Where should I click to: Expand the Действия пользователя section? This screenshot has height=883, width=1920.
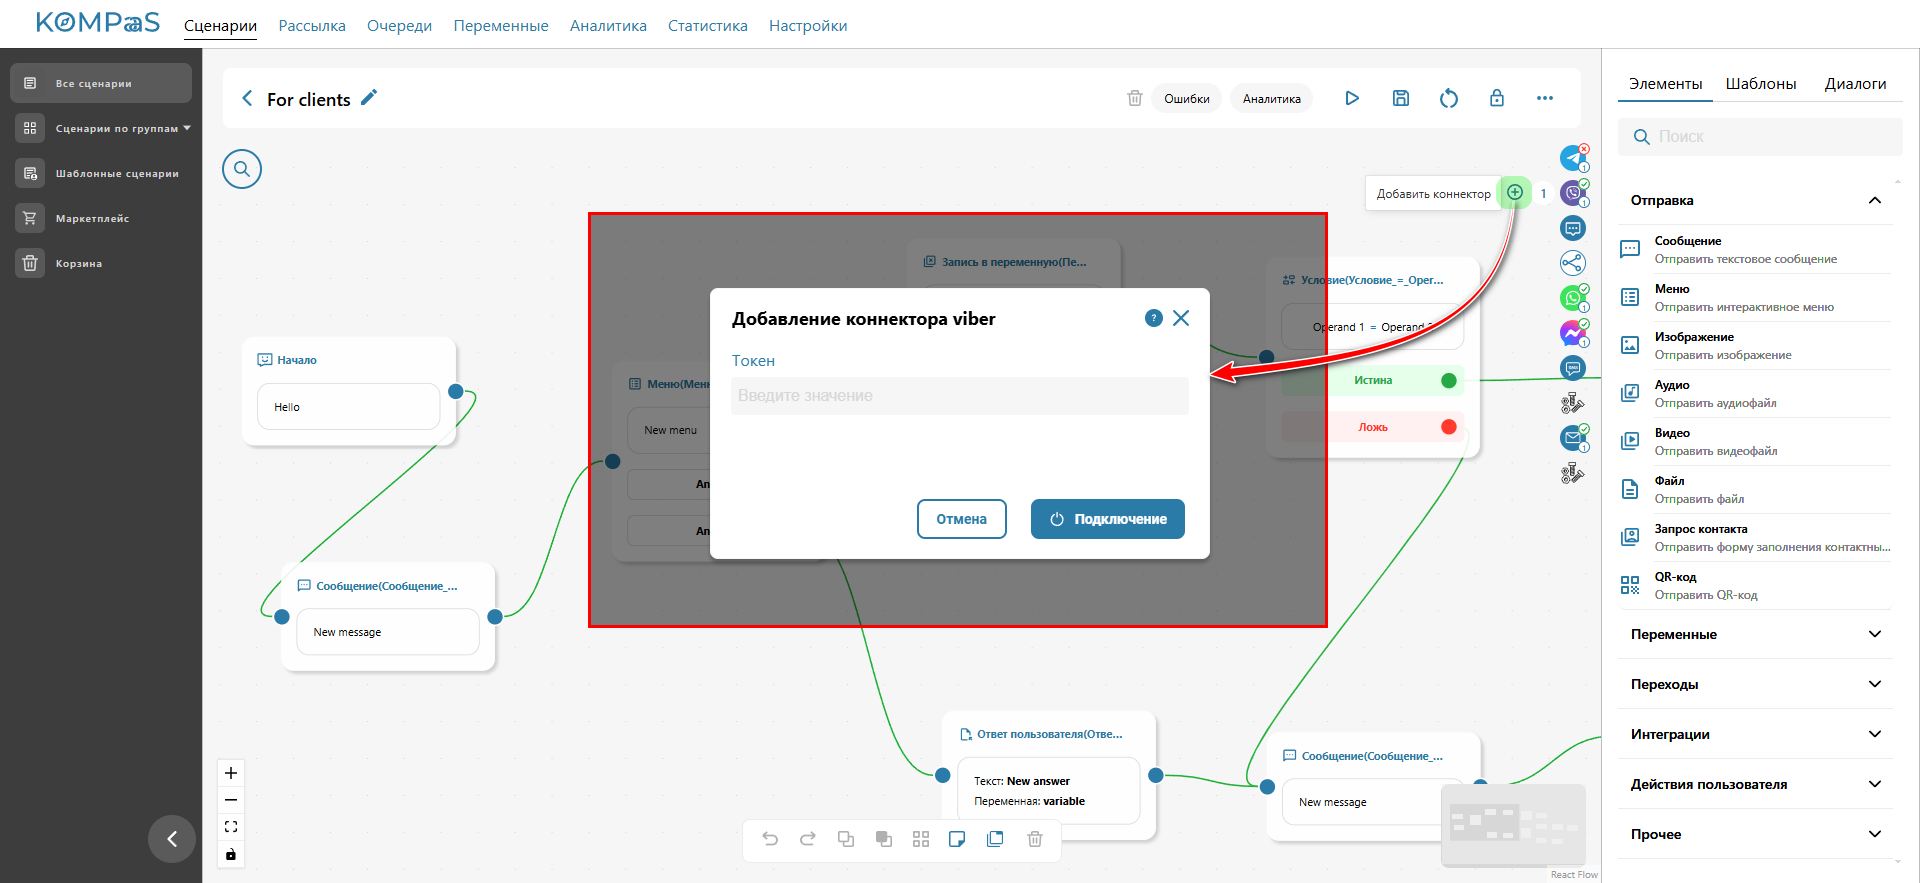point(1755,784)
